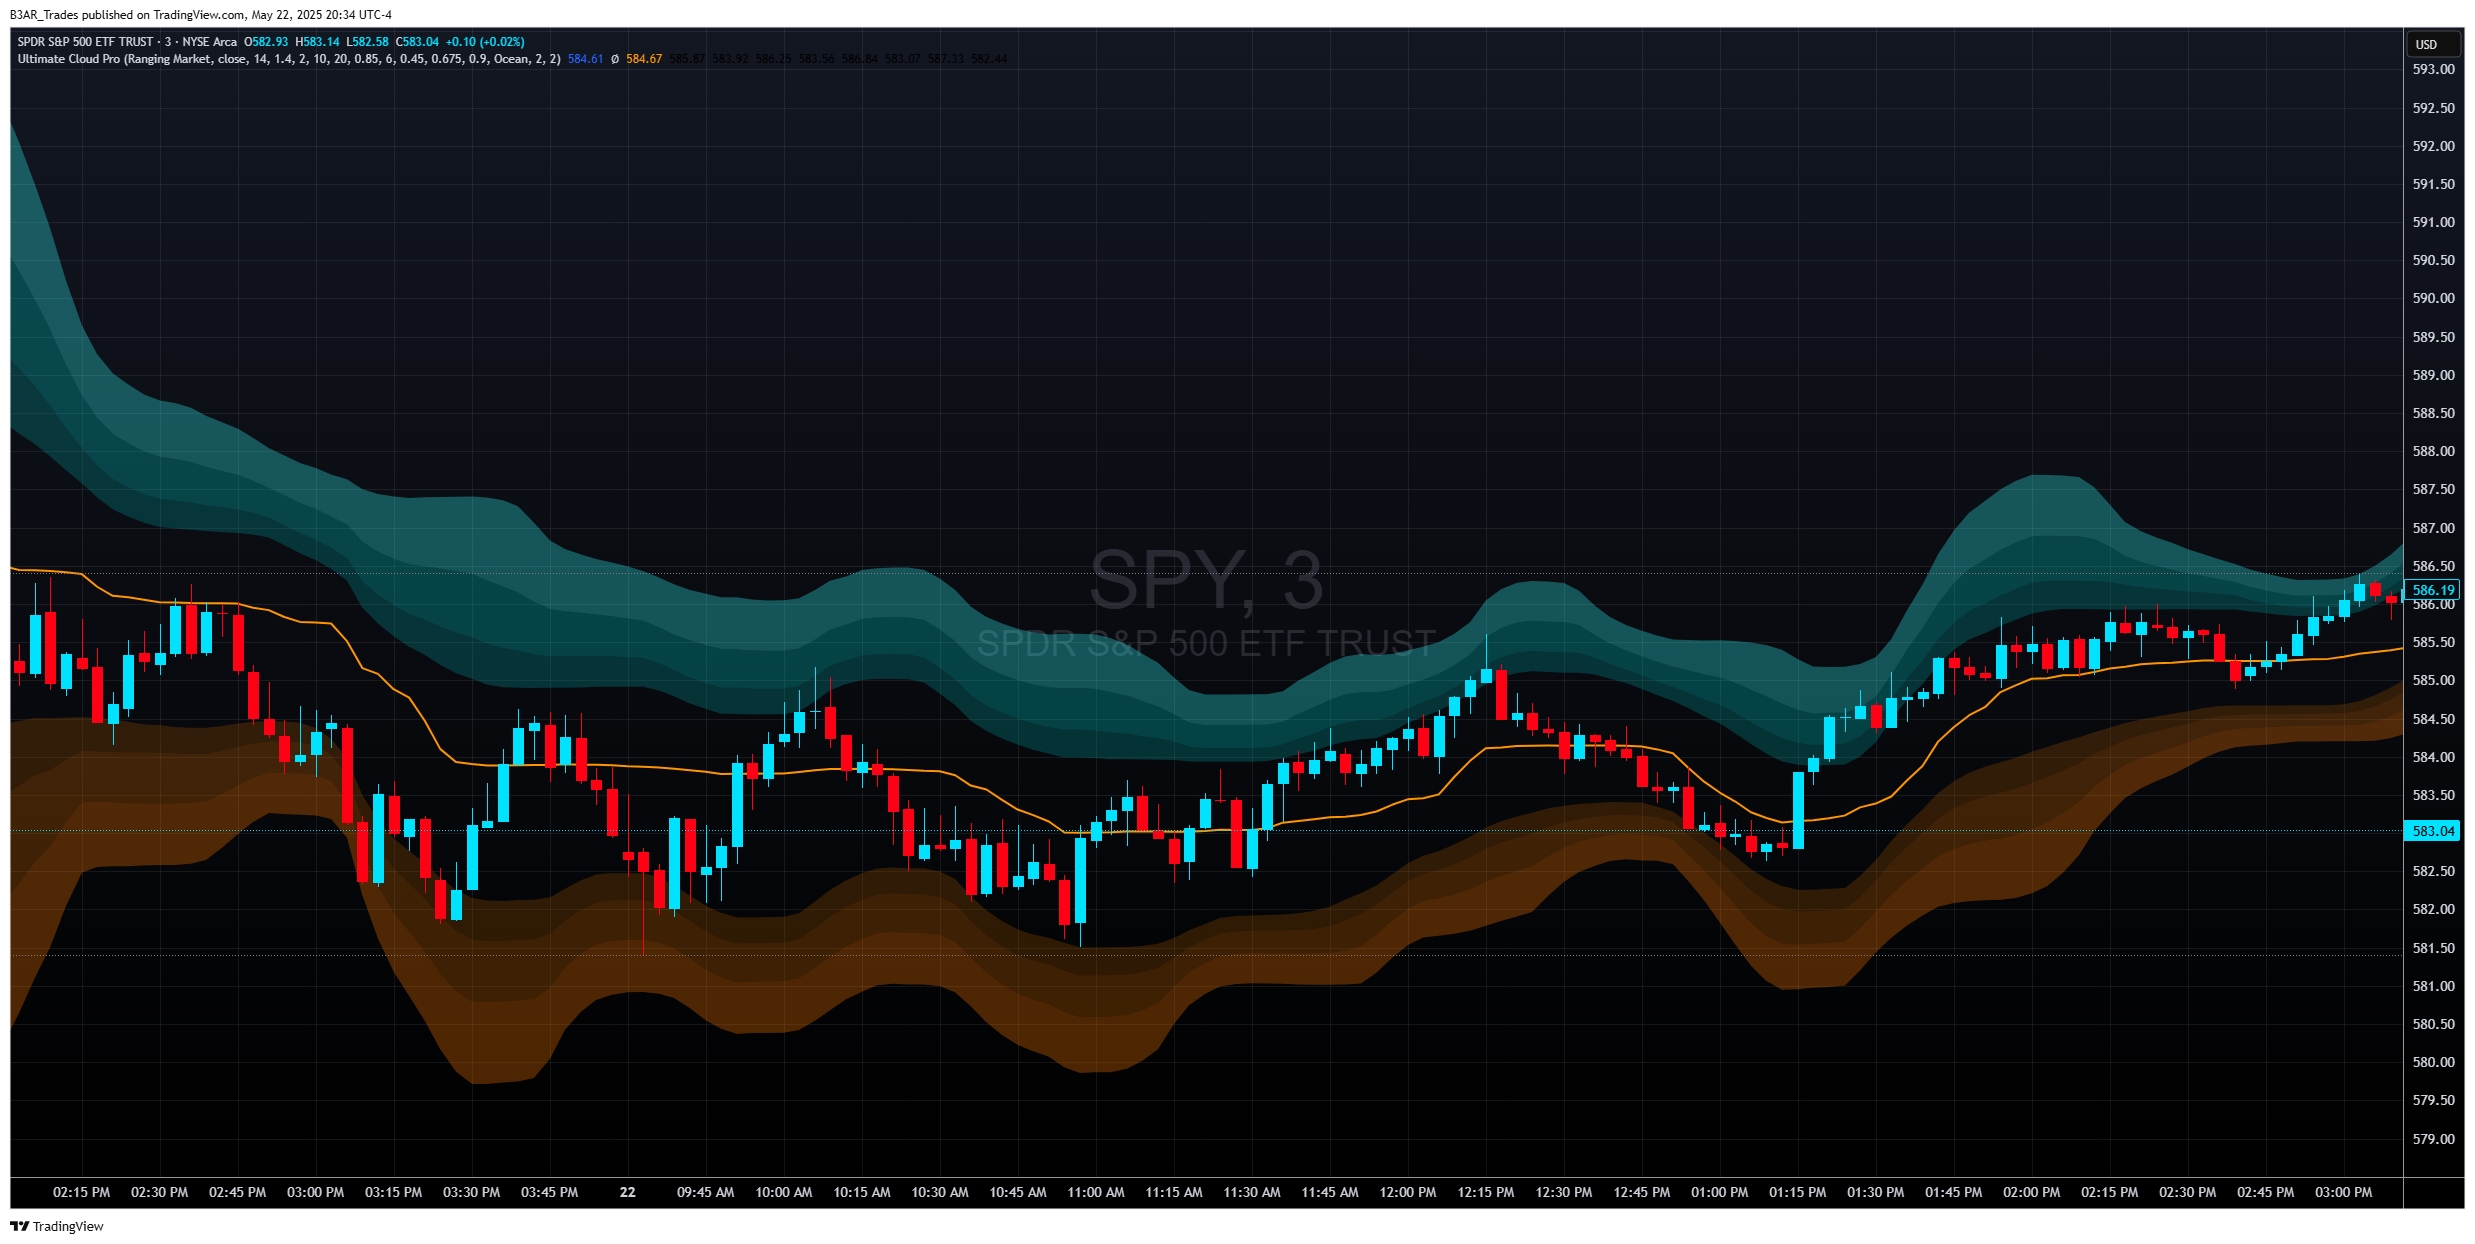The height and width of the screenshot is (1244, 2475).
Task: Click the 22 date marker on the time axis
Action: [628, 1192]
